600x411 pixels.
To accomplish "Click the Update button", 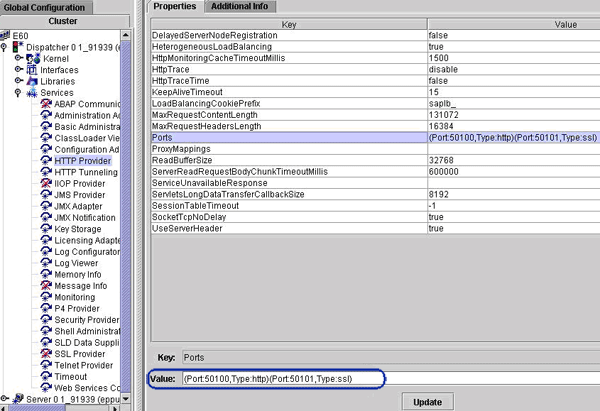I will pos(427,402).
